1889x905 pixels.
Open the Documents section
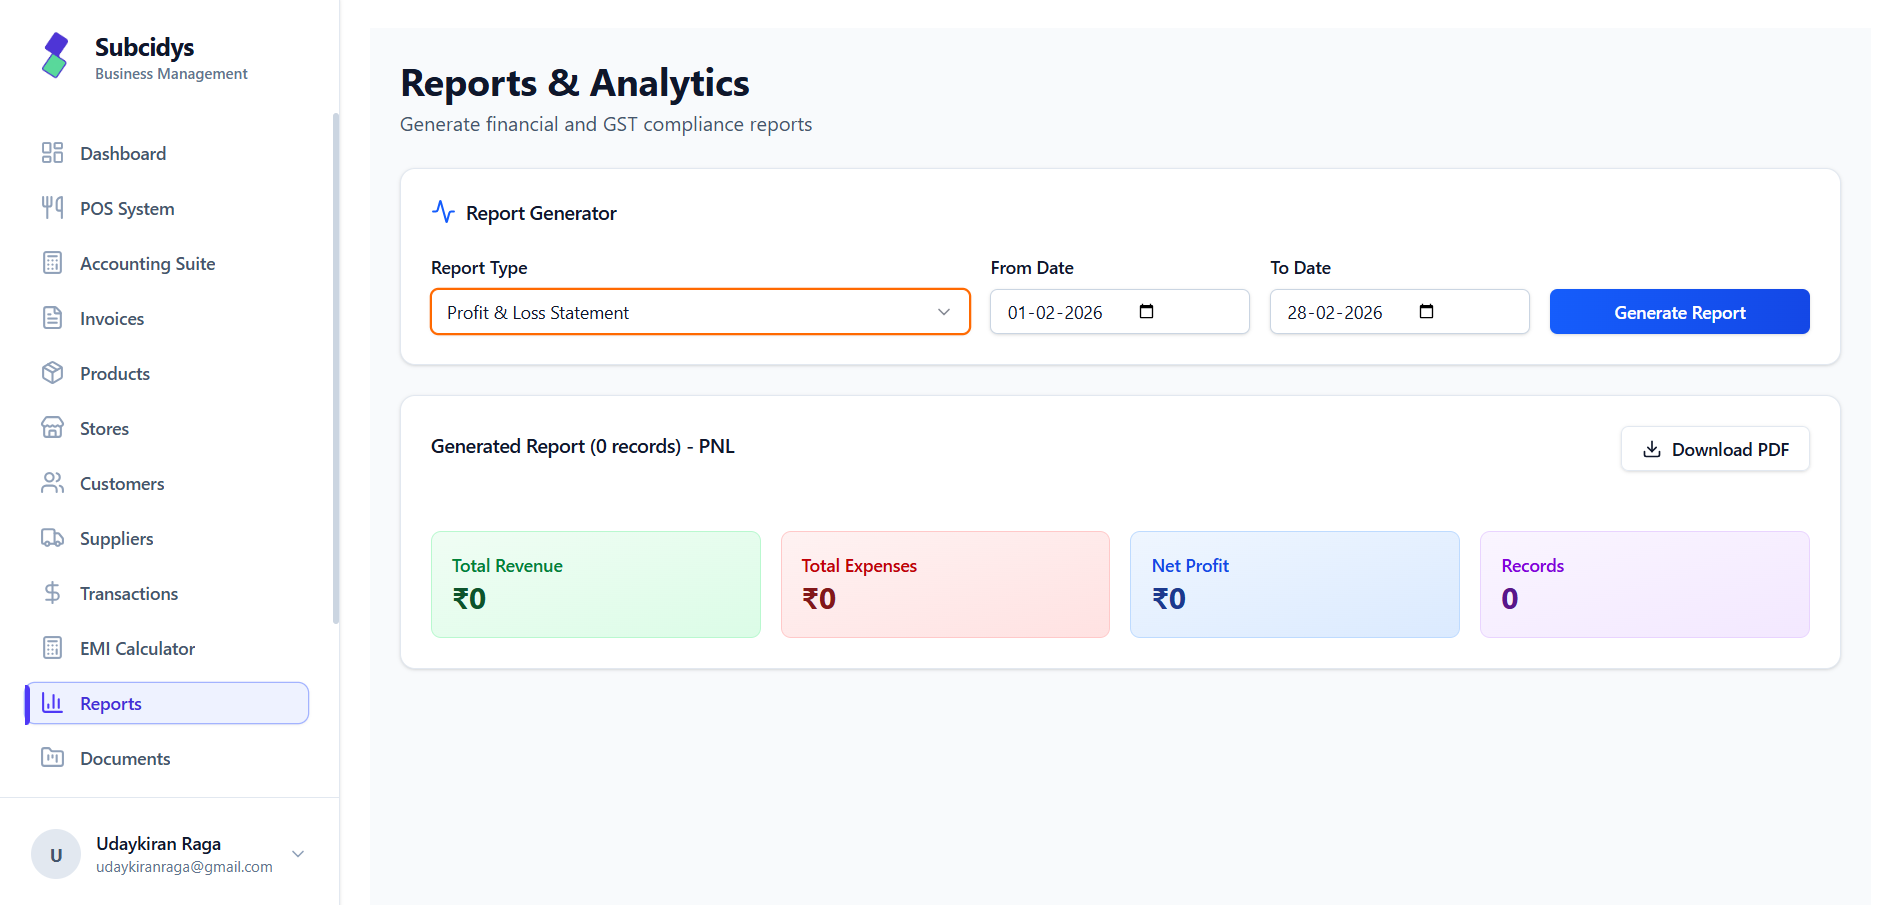coord(167,758)
